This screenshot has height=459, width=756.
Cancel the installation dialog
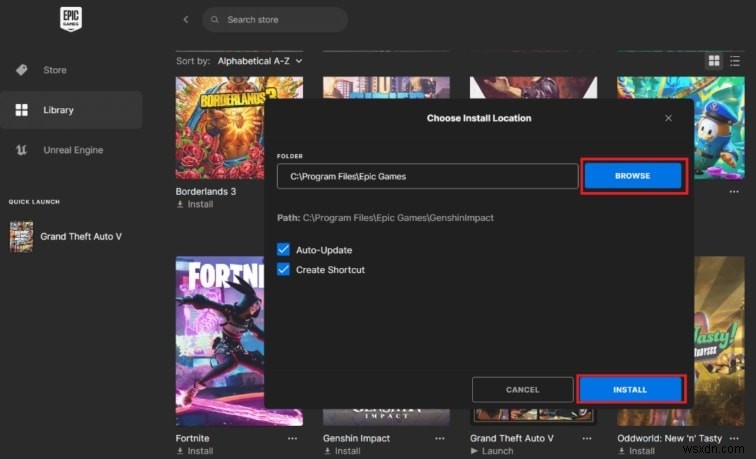pos(523,390)
